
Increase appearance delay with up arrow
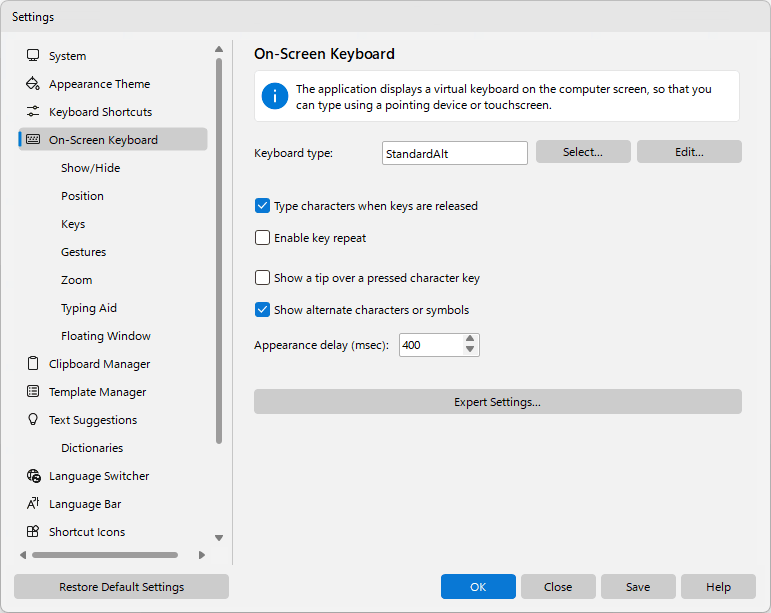470,339
